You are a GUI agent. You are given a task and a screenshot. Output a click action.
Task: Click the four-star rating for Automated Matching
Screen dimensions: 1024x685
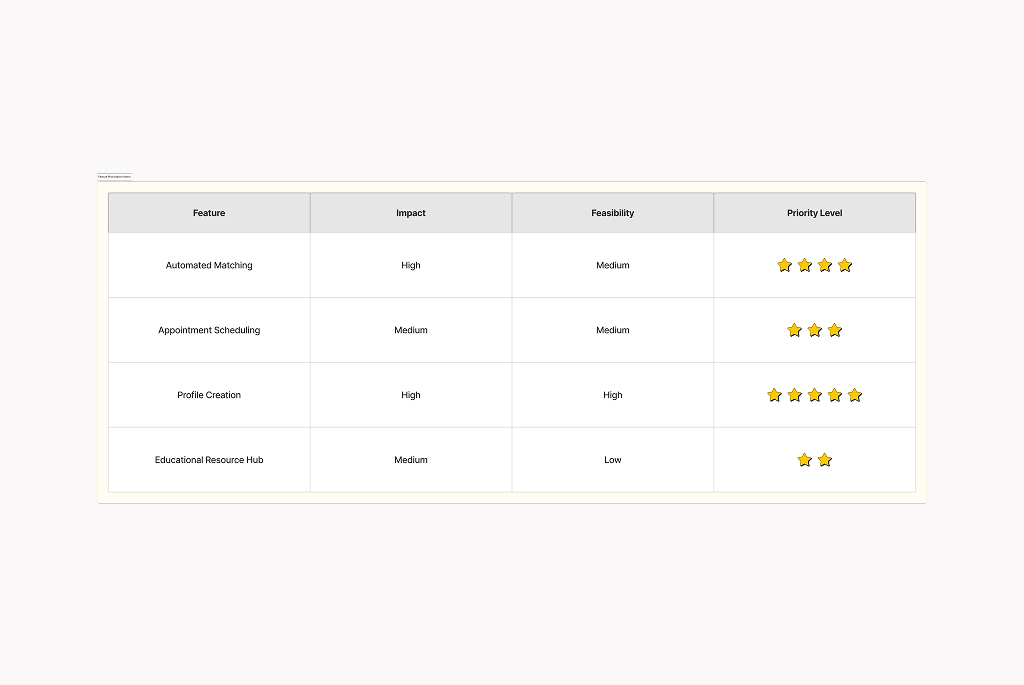click(x=814, y=265)
